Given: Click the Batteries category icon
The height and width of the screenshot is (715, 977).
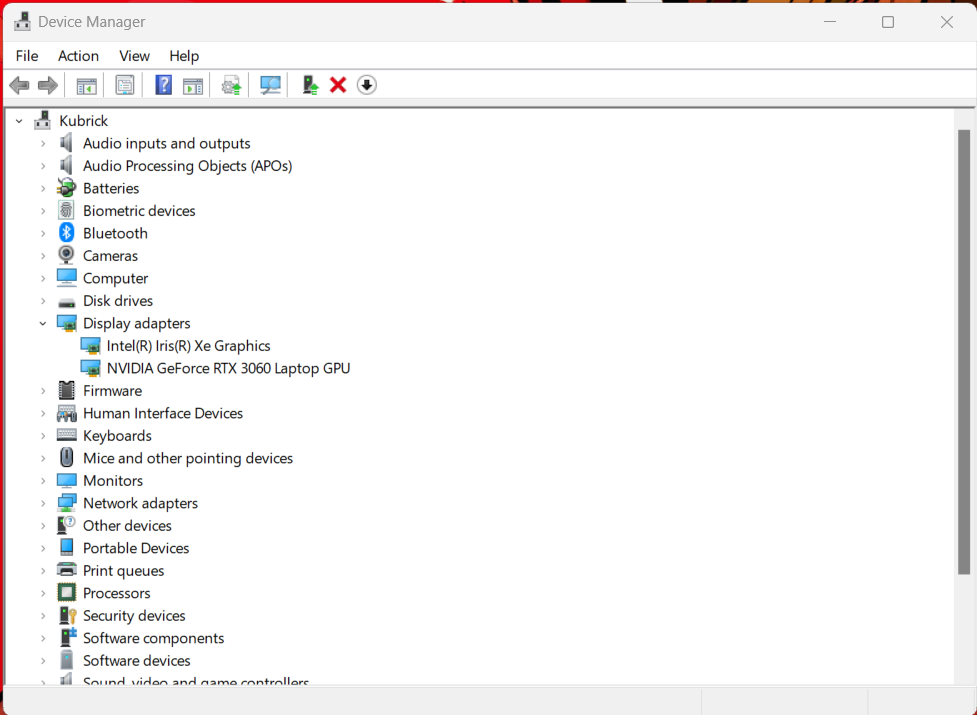Looking at the screenshot, I should coord(66,188).
